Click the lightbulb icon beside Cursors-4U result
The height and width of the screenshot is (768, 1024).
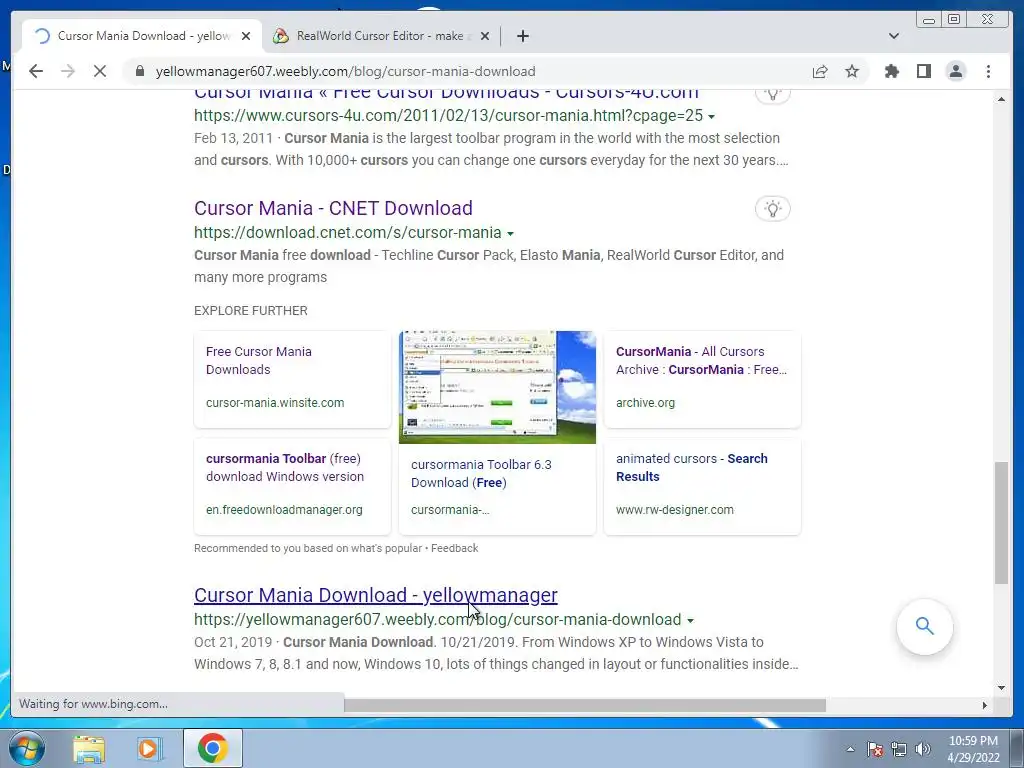click(773, 95)
